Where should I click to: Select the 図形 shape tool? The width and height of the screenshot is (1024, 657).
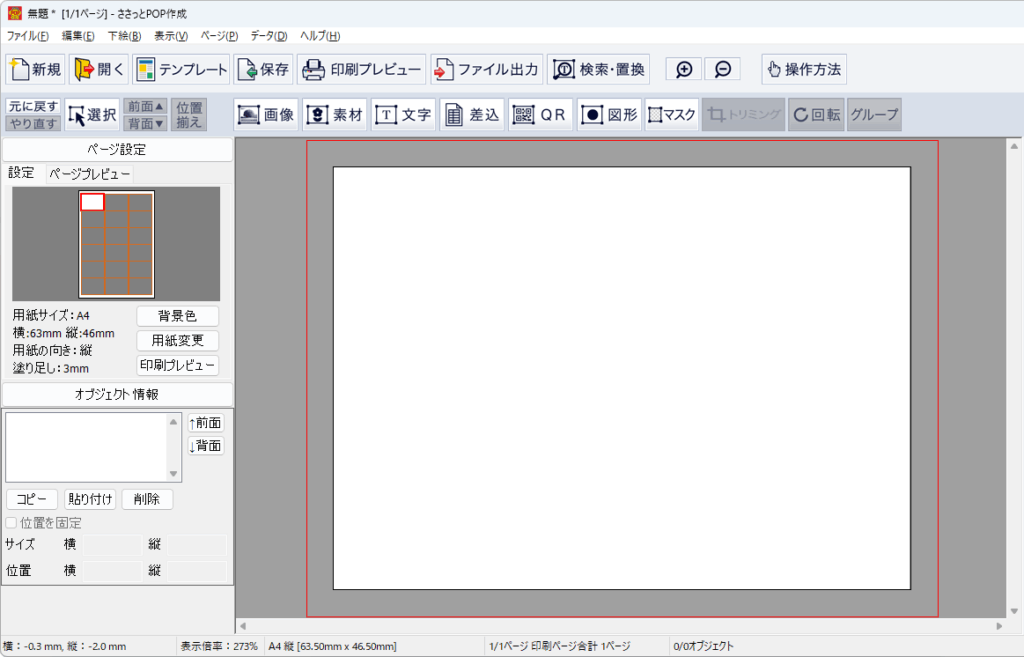point(608,115)
